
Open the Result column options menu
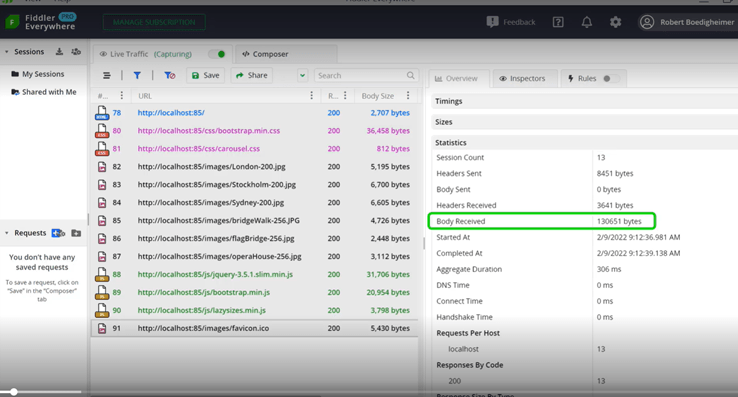[x=345, y=96]
